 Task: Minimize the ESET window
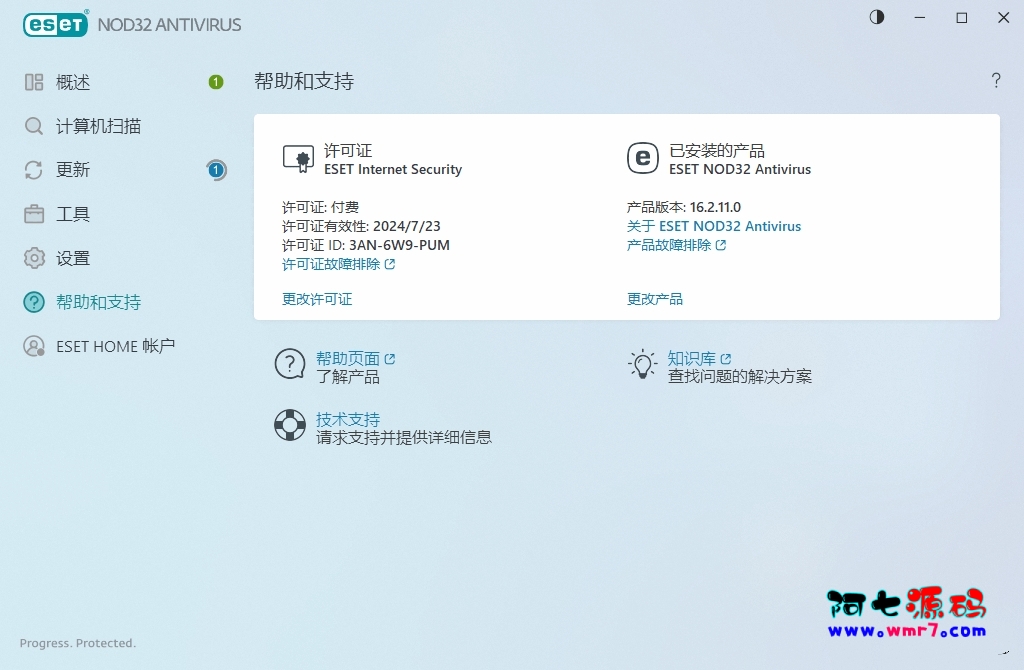coord(920,18)
